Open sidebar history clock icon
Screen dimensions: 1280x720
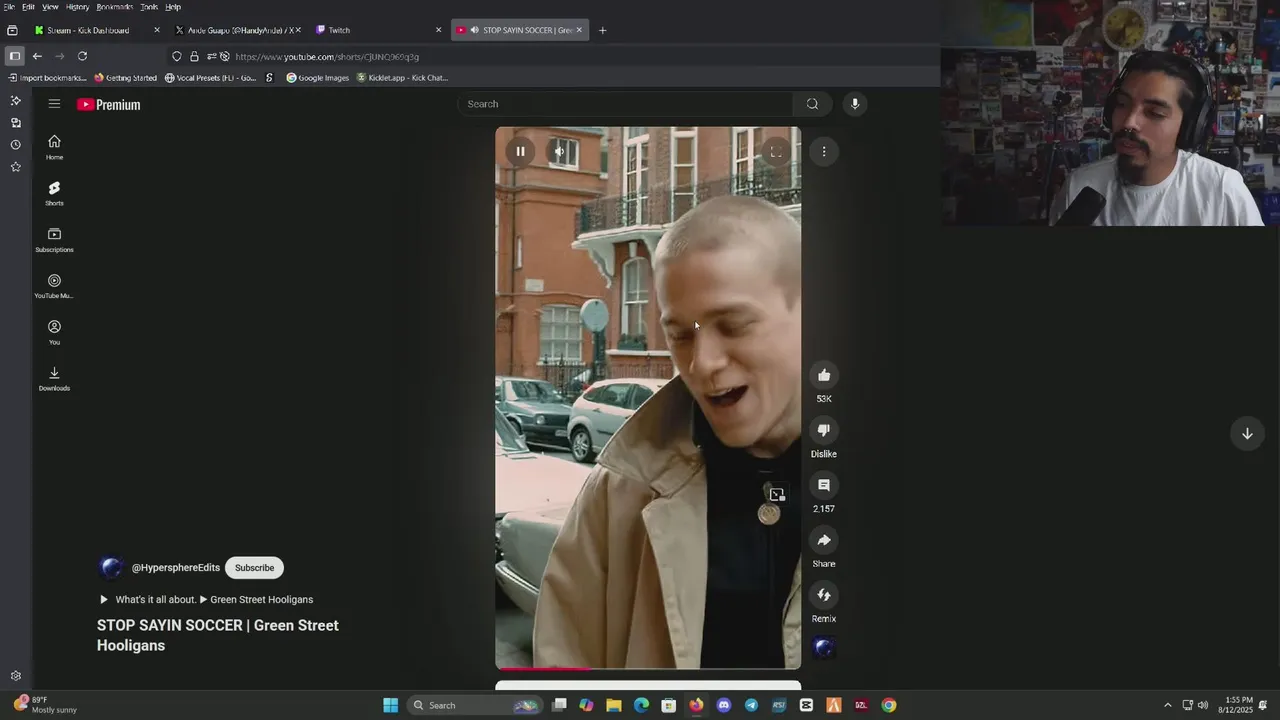tap(15, 144)
